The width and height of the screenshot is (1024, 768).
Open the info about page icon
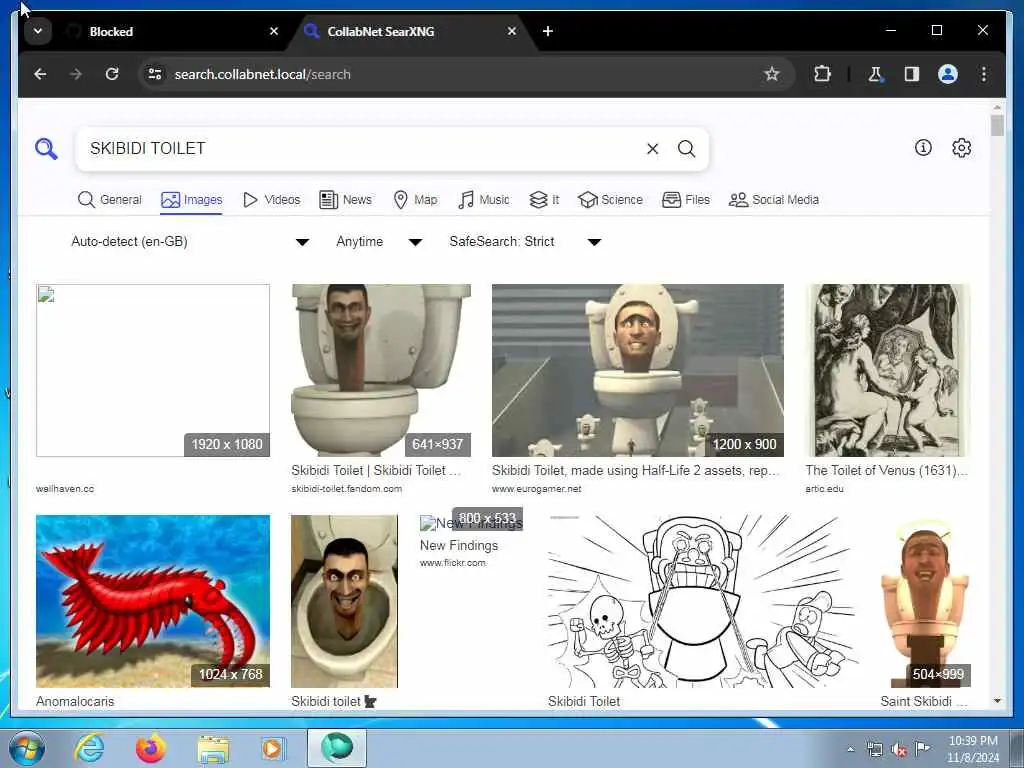[x=923, y=148]
